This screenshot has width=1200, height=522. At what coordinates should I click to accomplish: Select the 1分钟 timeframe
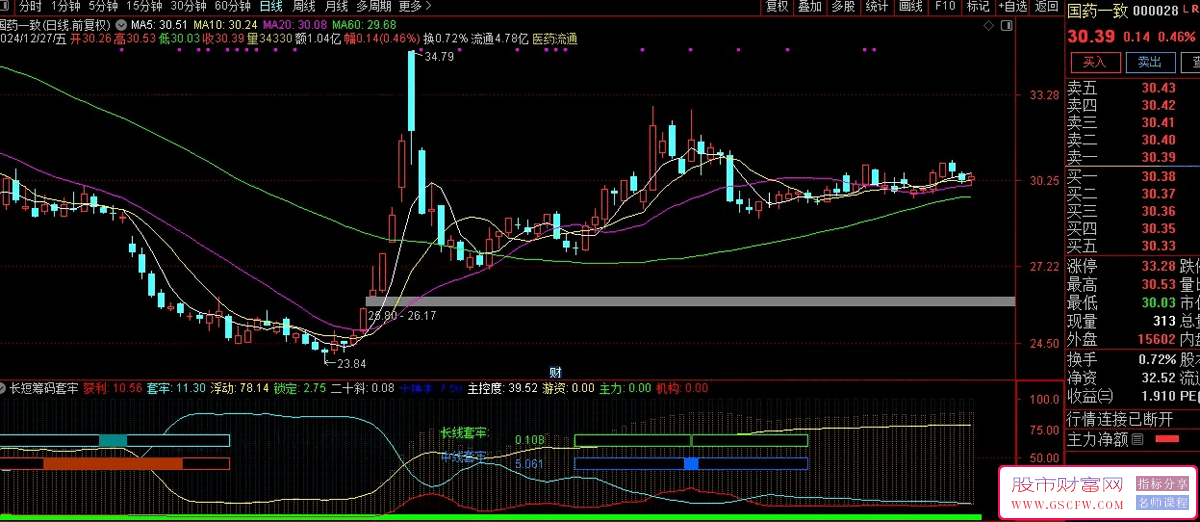pyautogui.click(x=64, y=6)
